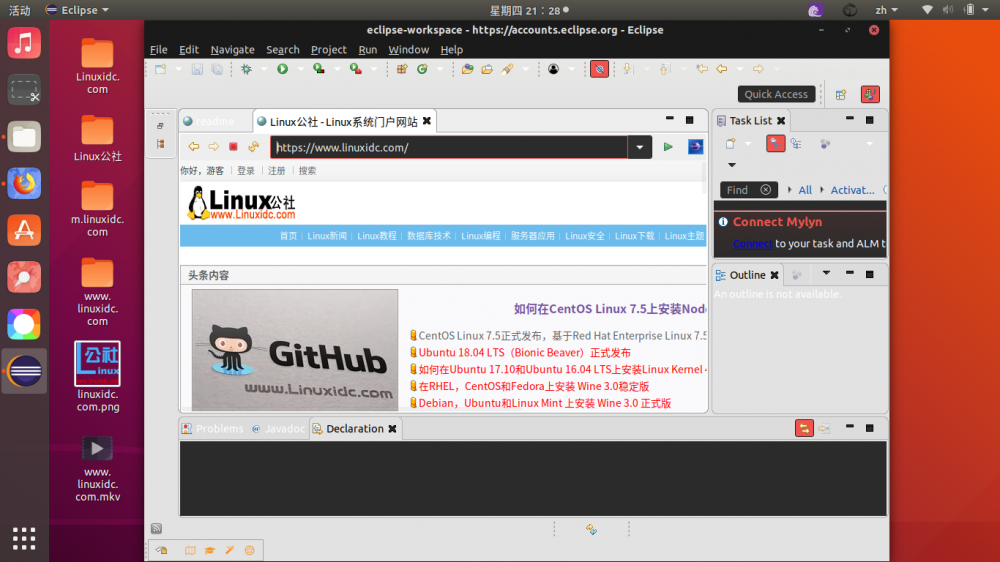Click the URL address input field
The width and height of the screenshot is (1000, 562).
tap(449, 147)
